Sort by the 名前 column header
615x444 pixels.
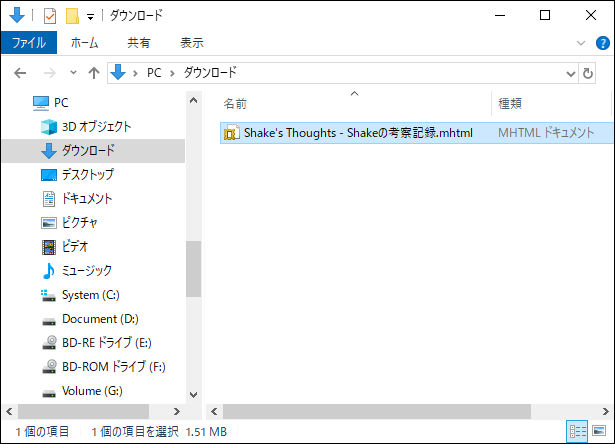point(235,104)
